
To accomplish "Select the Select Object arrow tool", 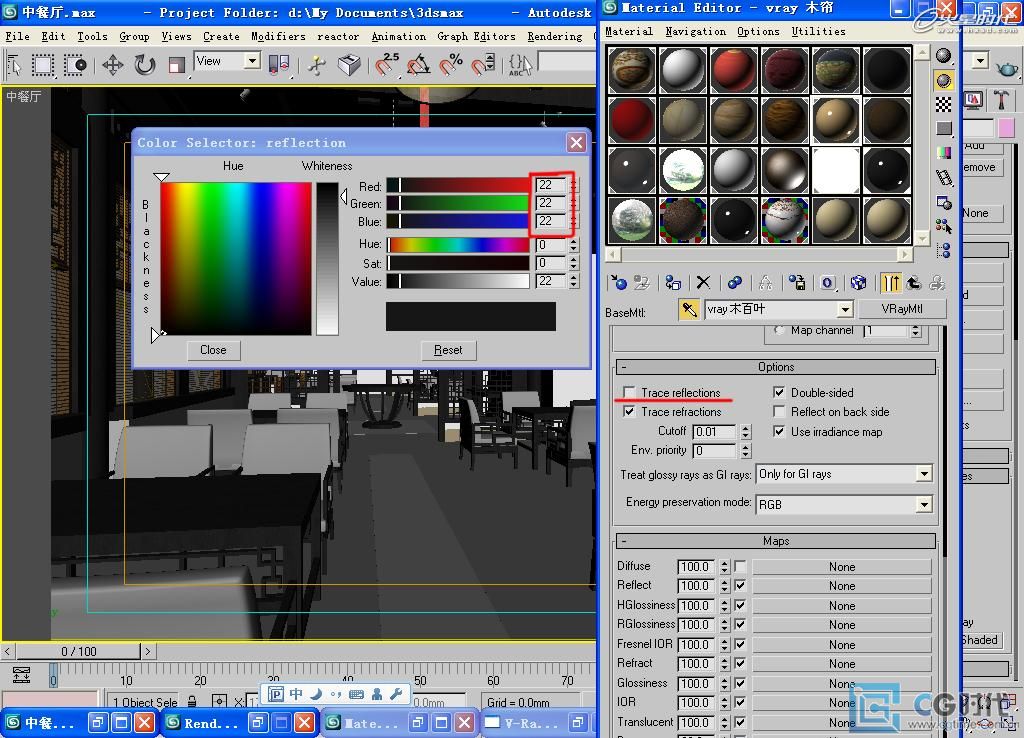I will tap(14, 65).
